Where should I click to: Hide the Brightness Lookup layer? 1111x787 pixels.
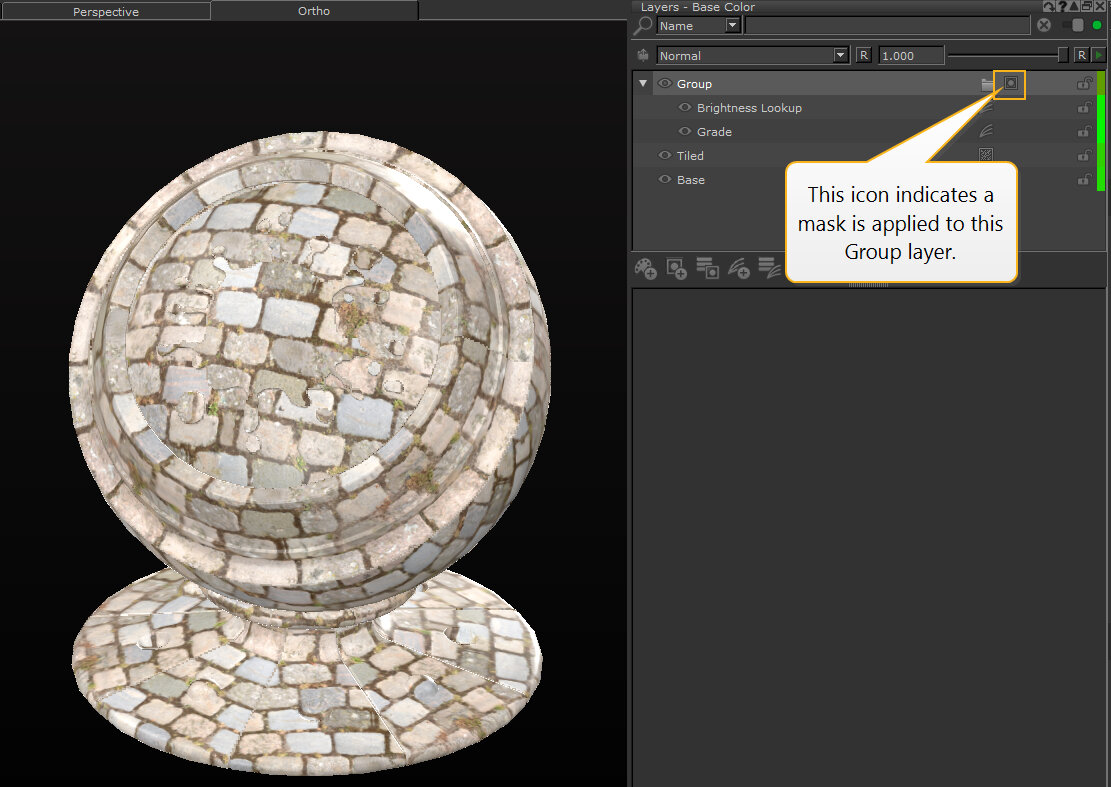click(x=685, y=108)
